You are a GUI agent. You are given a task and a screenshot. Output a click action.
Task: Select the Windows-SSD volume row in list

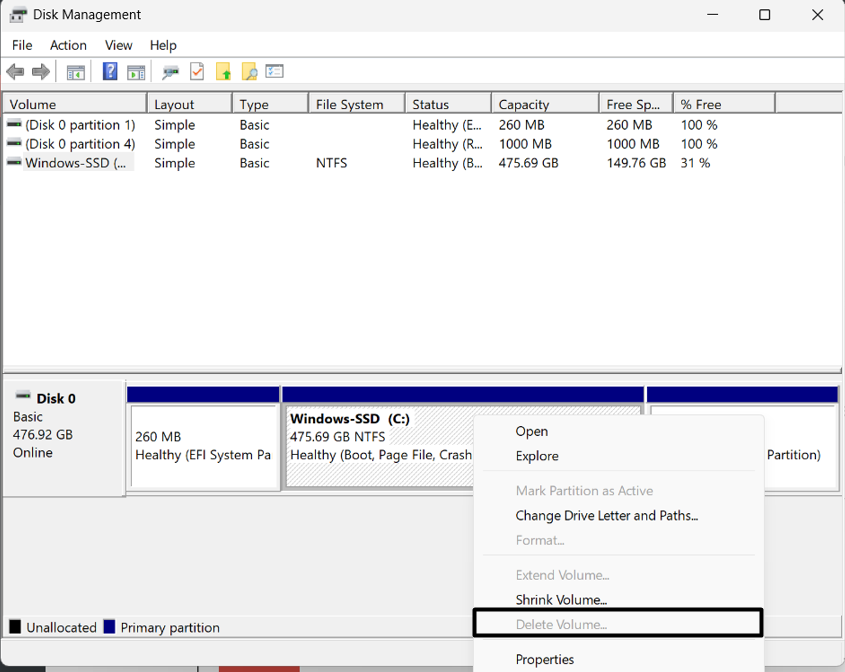click(x=76, y=163)
